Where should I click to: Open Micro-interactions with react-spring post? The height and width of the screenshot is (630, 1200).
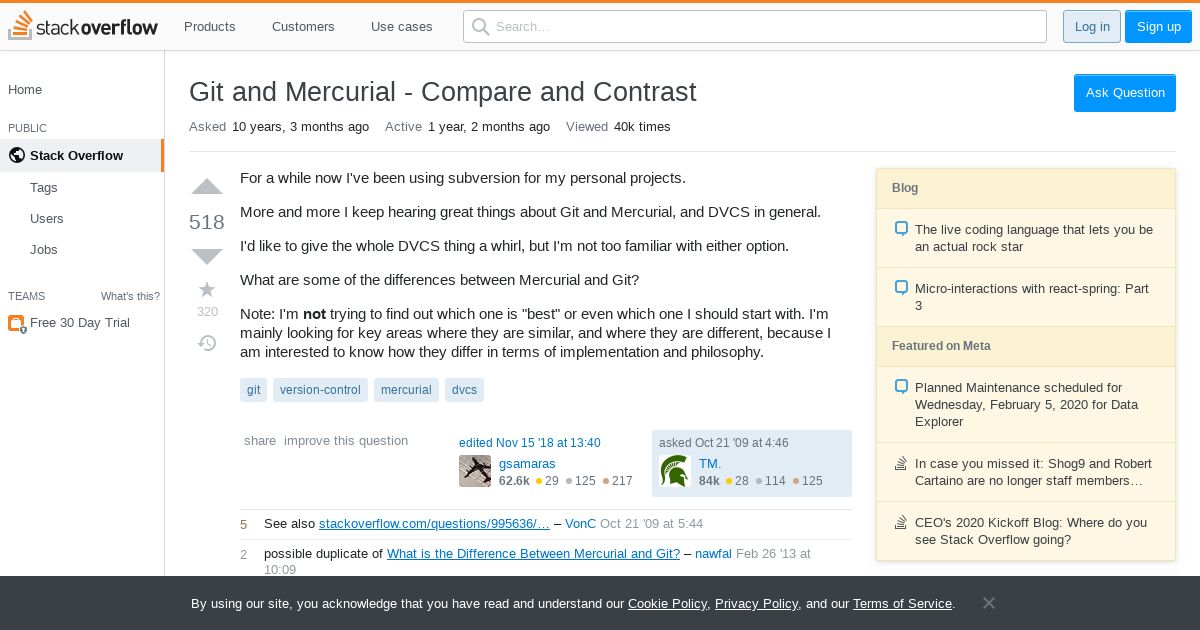[1032, 297]
